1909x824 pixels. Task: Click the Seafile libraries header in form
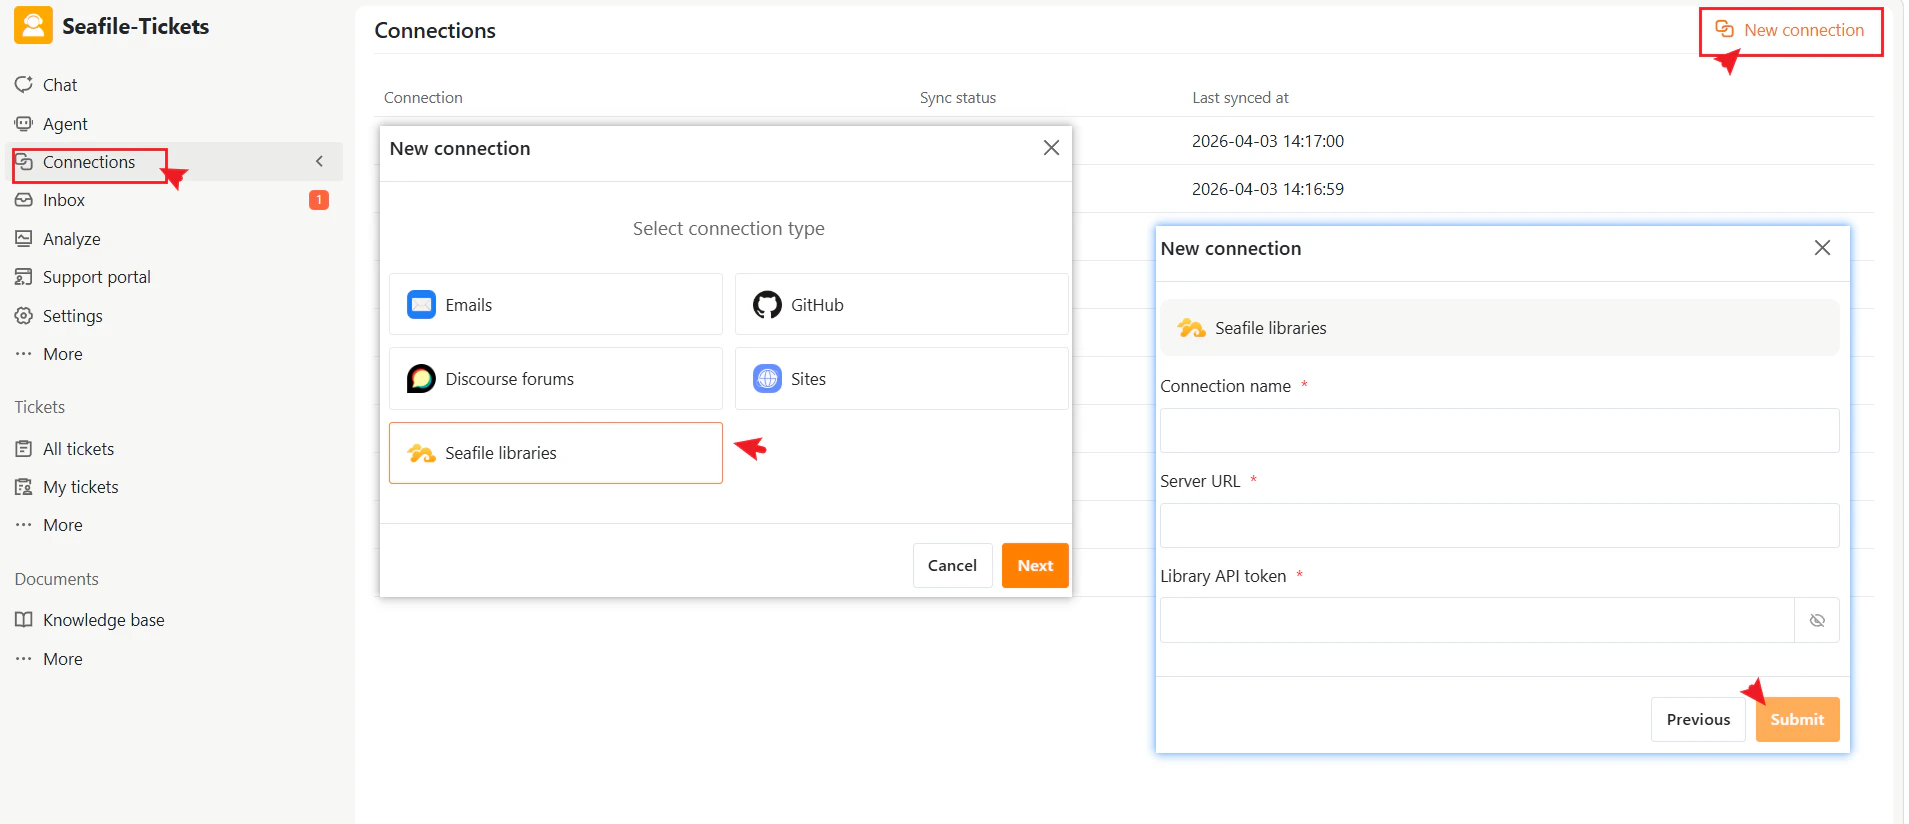[x=1499, y=327]
